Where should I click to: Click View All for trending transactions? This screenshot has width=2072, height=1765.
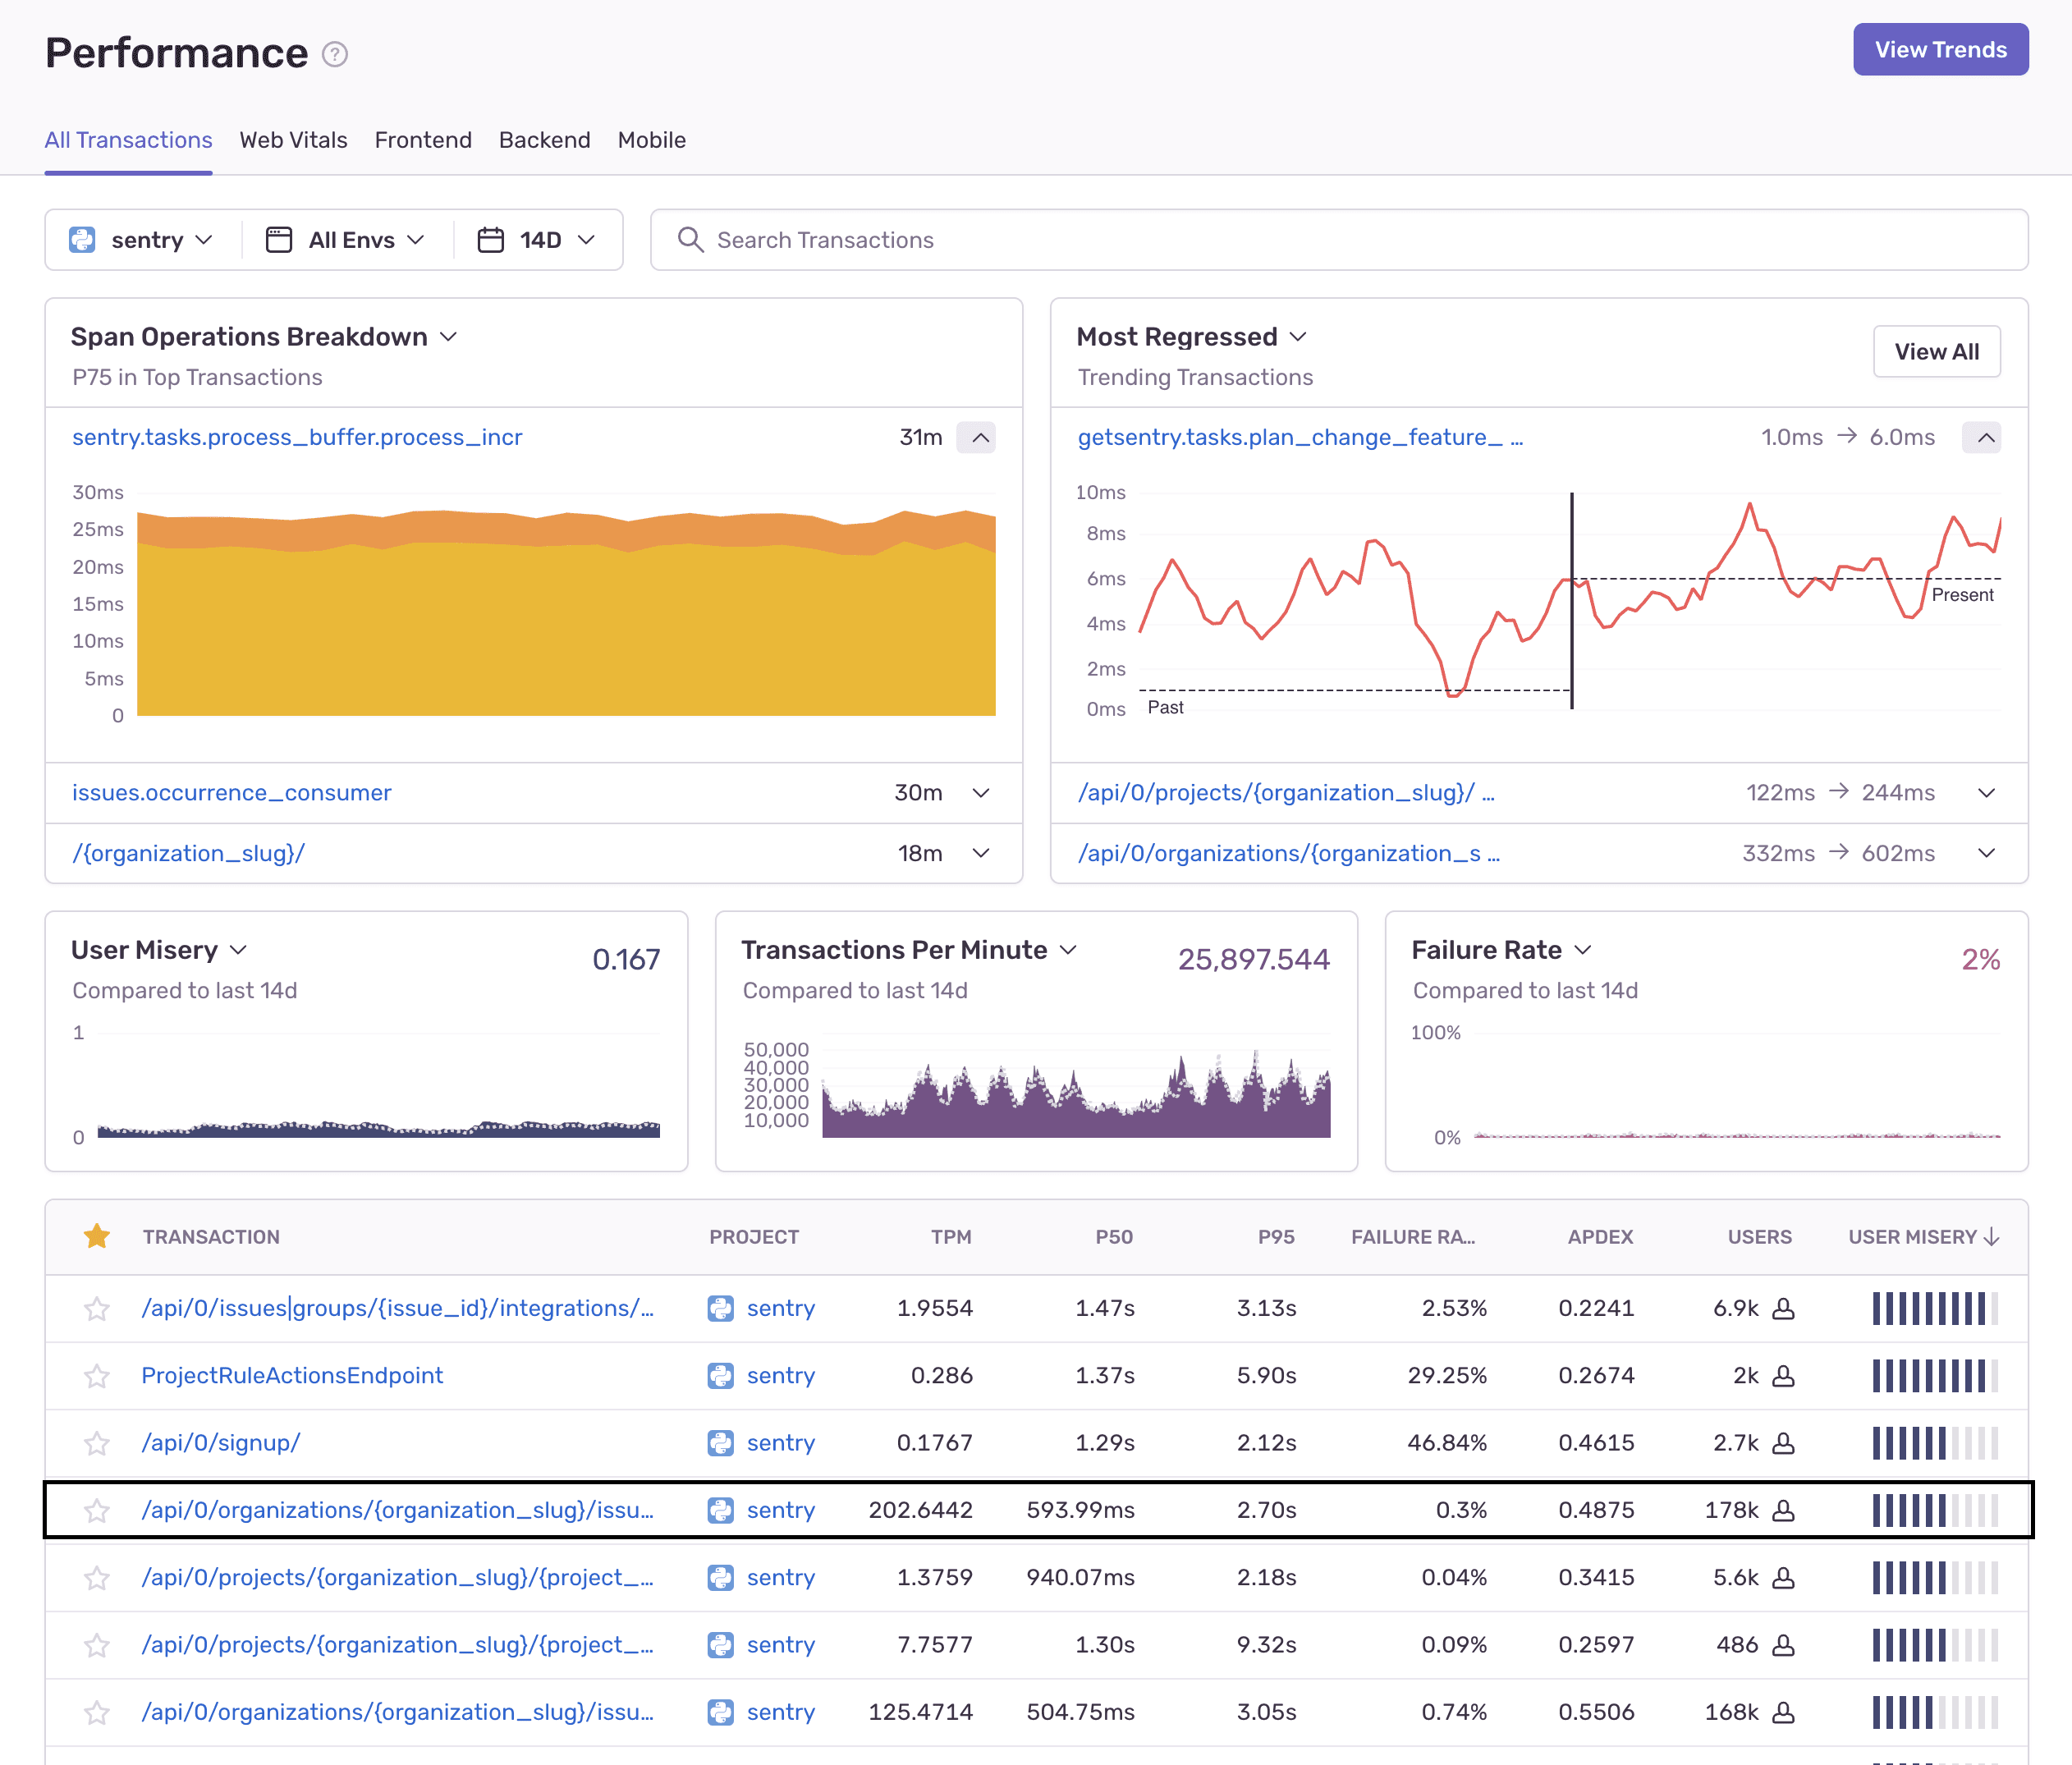tap(1936, 351)
